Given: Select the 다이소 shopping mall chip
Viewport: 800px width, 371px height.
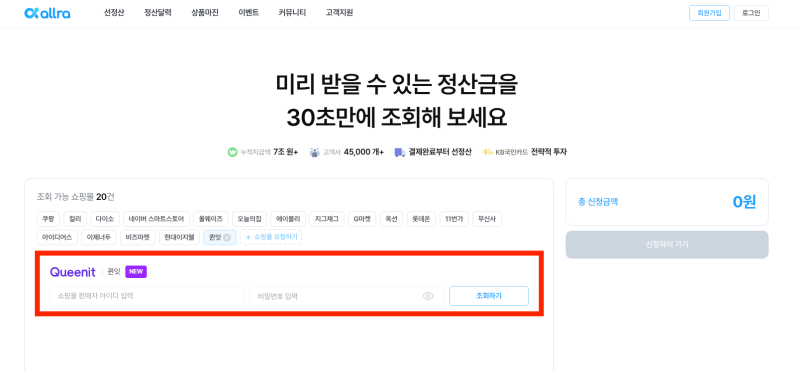Looking at the screenshot, I should [106, 219].
